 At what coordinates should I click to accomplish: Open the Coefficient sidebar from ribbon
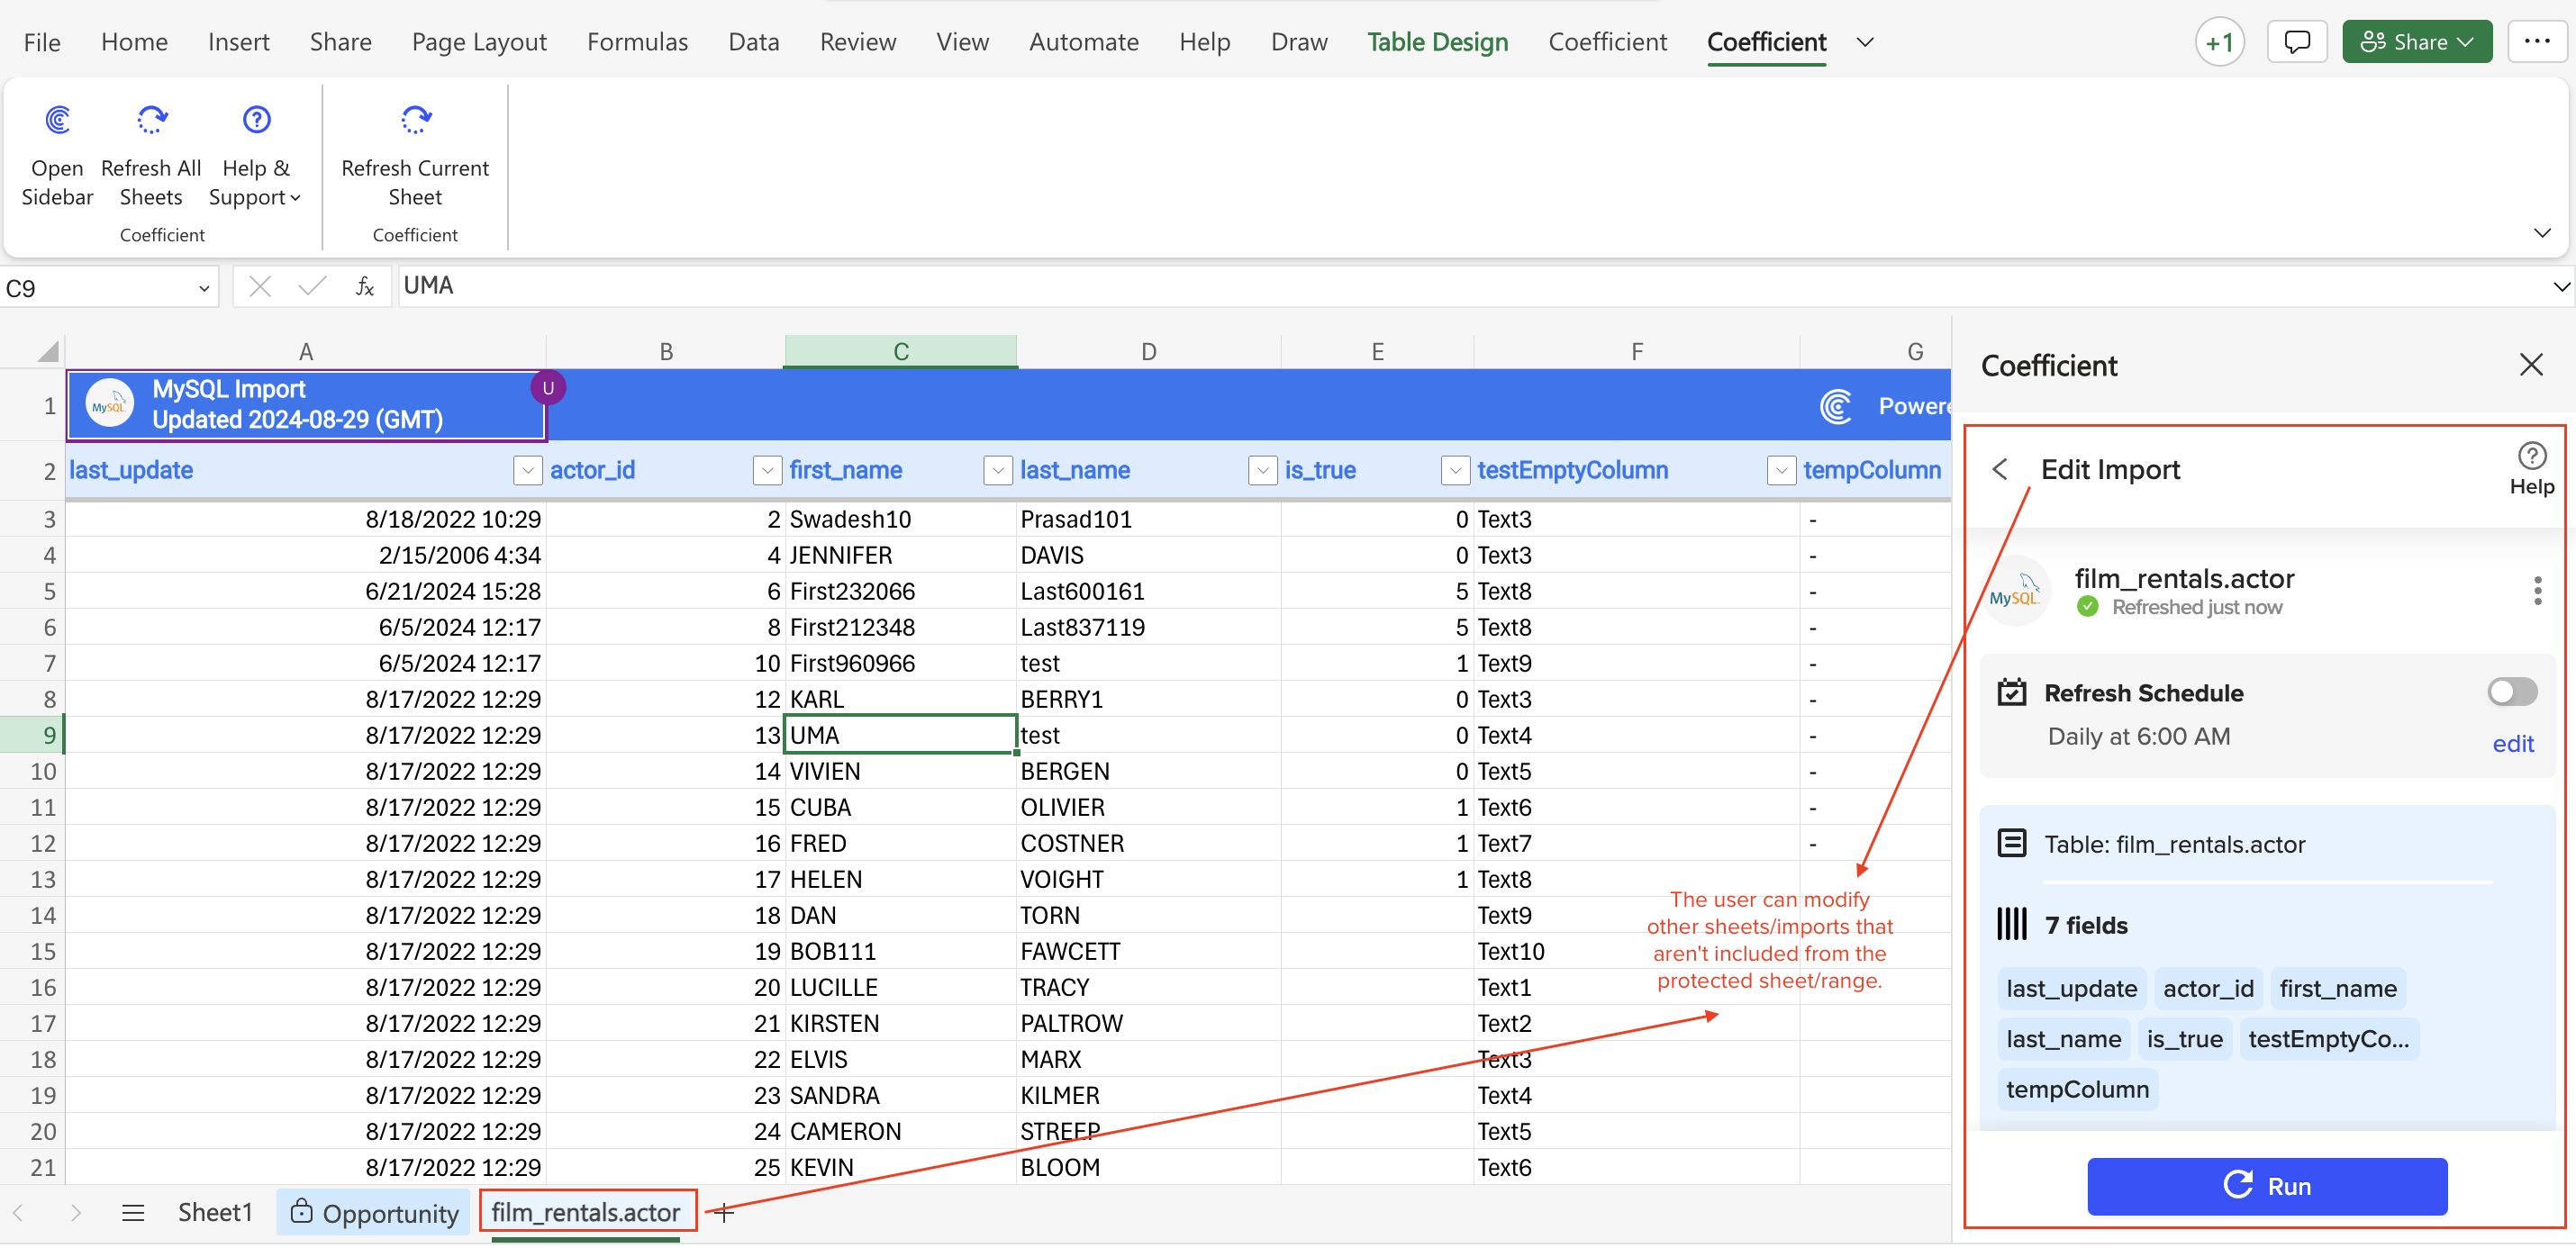(57, 154)
